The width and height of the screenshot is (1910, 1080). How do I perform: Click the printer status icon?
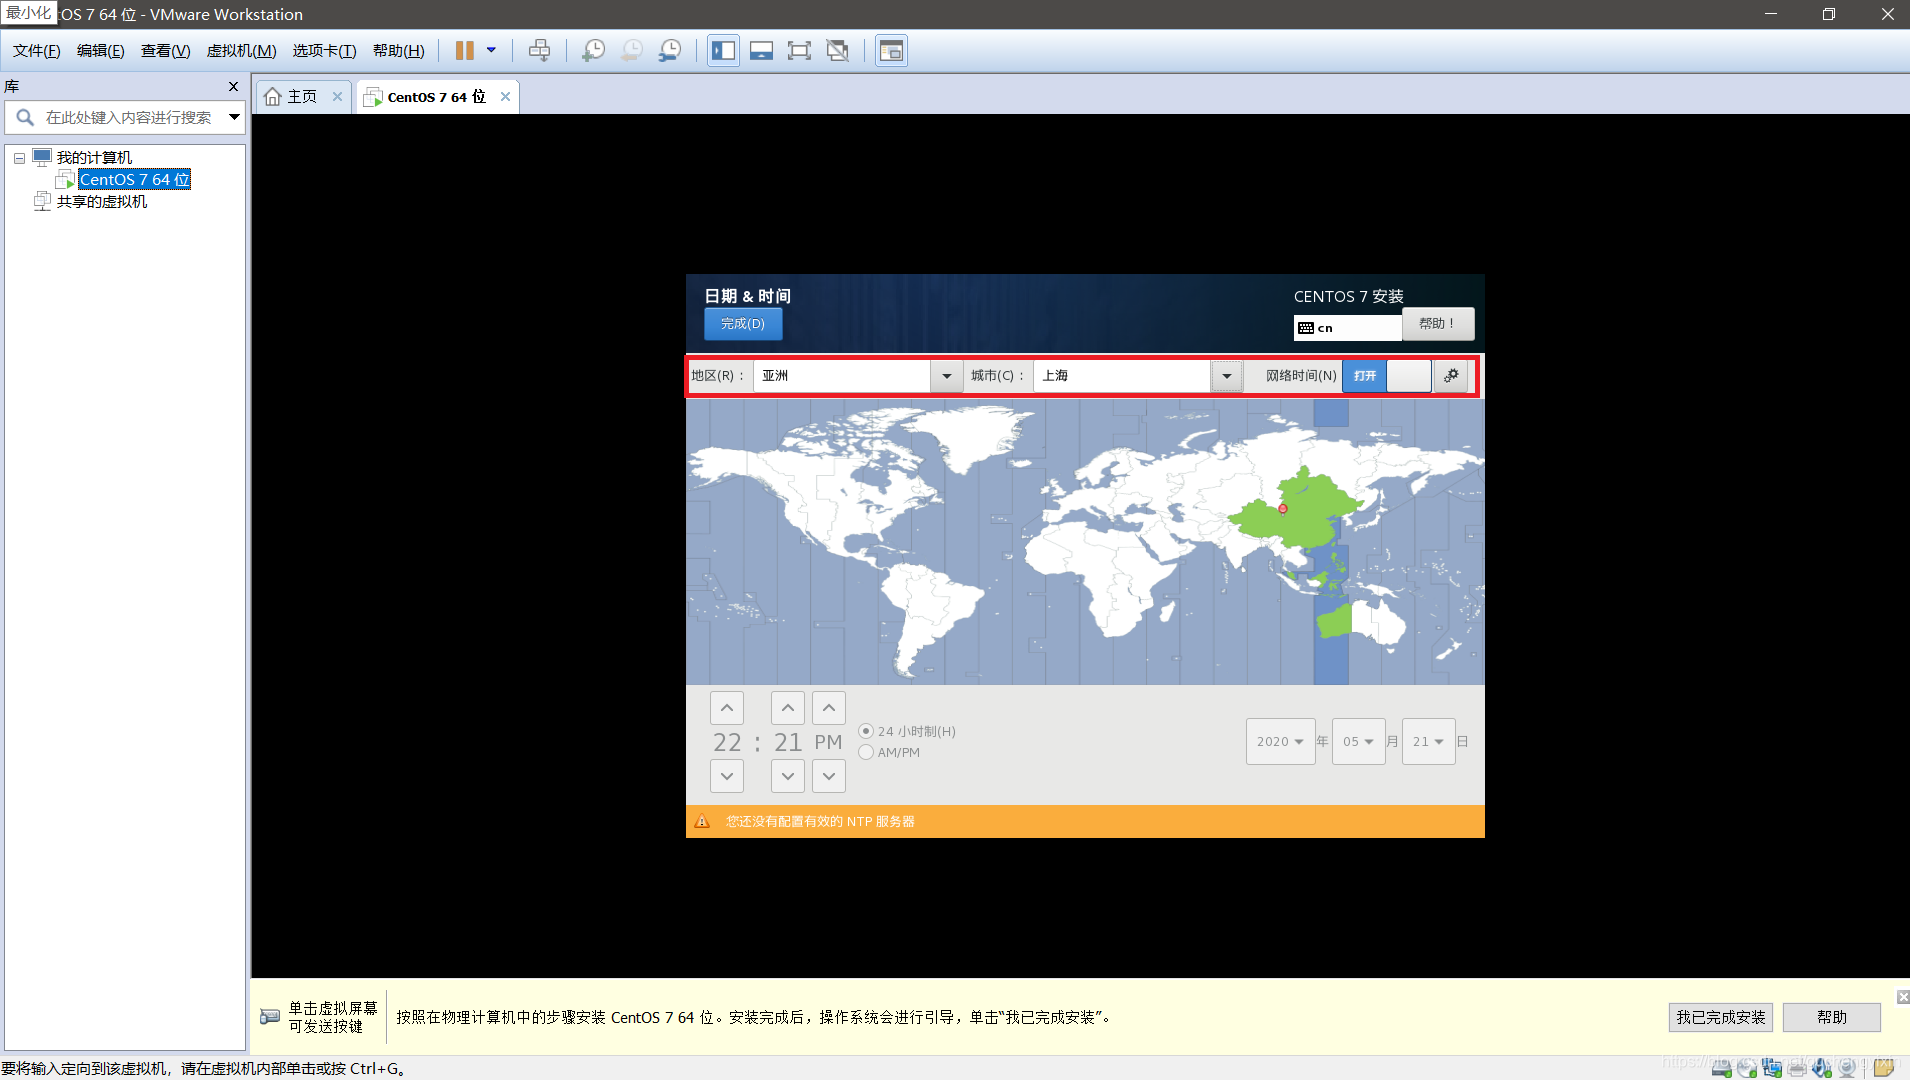tap(1797, 1067)
